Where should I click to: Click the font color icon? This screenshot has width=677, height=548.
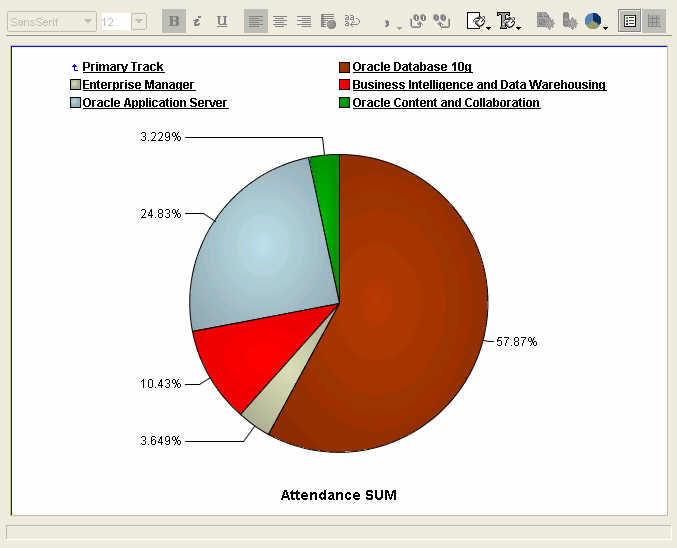(x=505, y=21)
